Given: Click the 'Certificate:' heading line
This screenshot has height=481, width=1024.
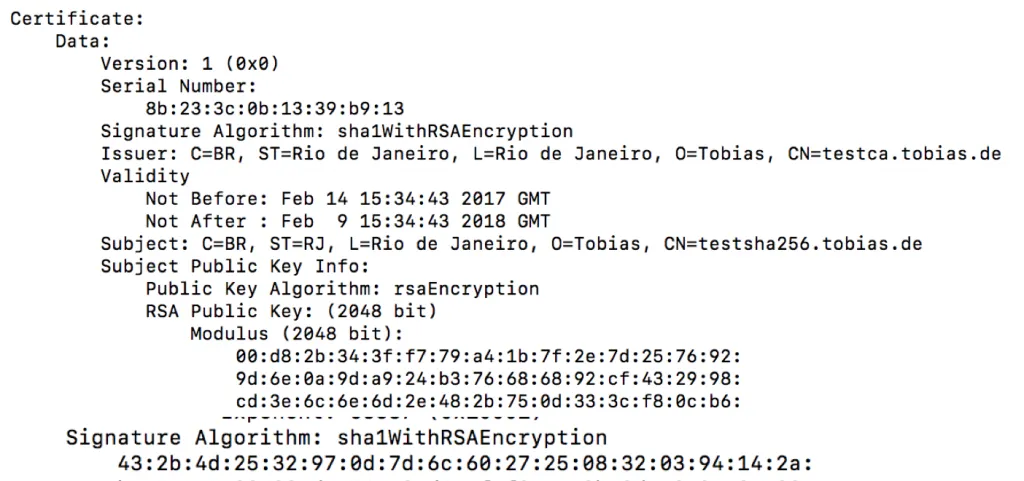Looking at the screenshot, I should [x=76, y=19].
